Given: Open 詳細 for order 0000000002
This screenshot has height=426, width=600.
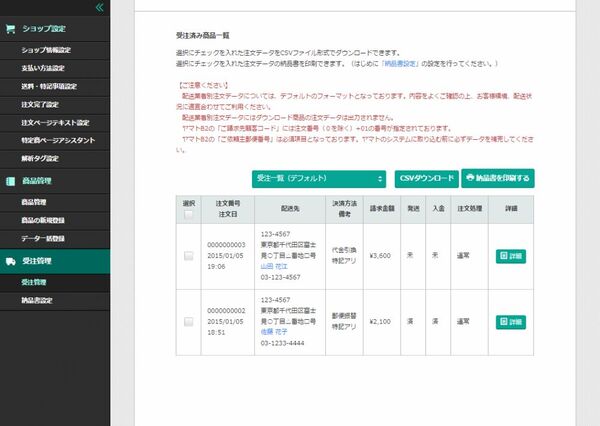Looking at the screenshot, I should [x=511, y=322].
